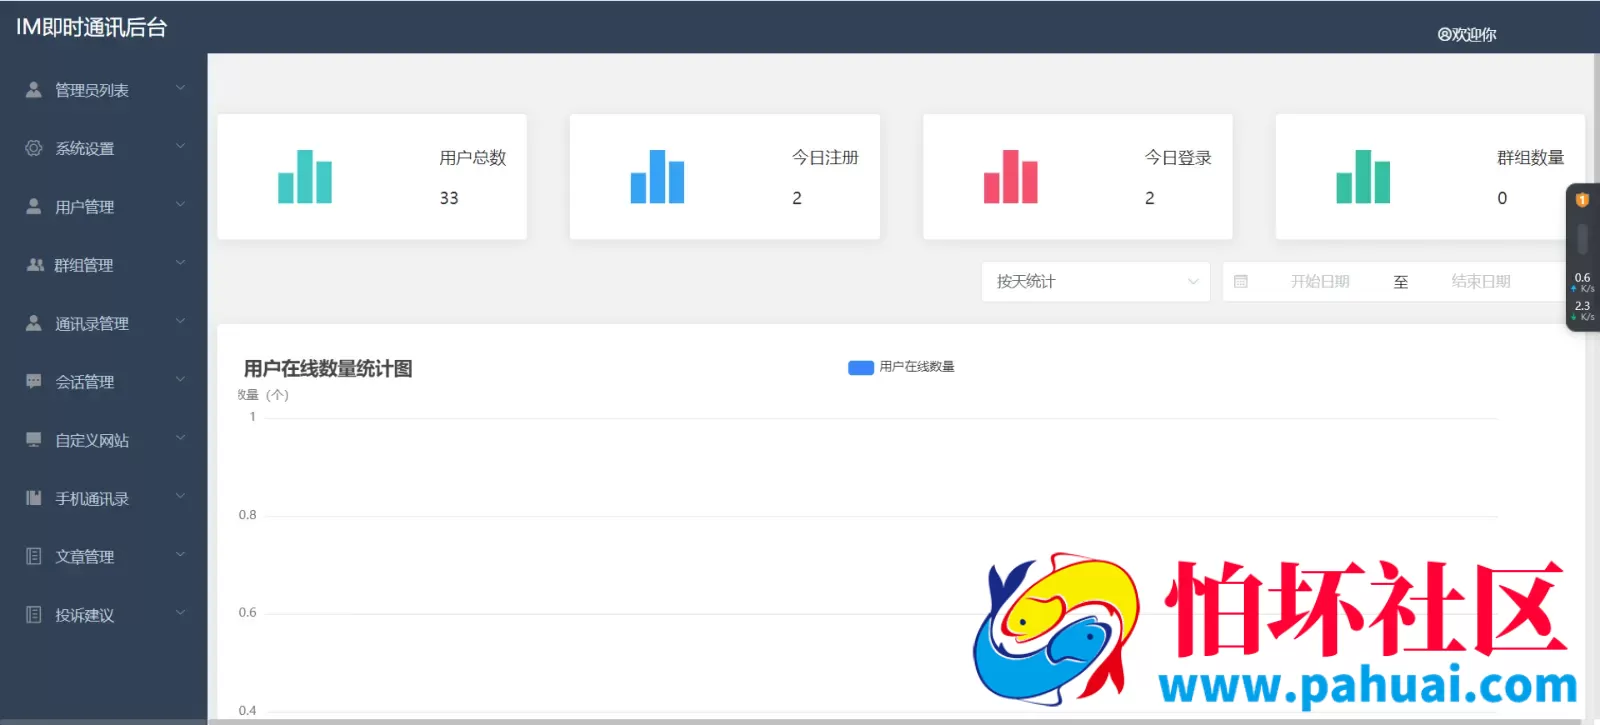Screen dimensions: 1600x725
Task: Click the green 群组数量 bar chart icon
Action: pyautogui.click(x=1363, y=177)
